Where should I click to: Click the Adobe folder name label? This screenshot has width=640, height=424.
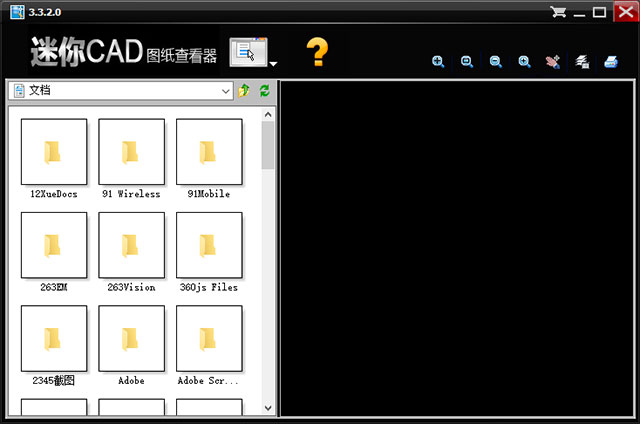[131, 381]
